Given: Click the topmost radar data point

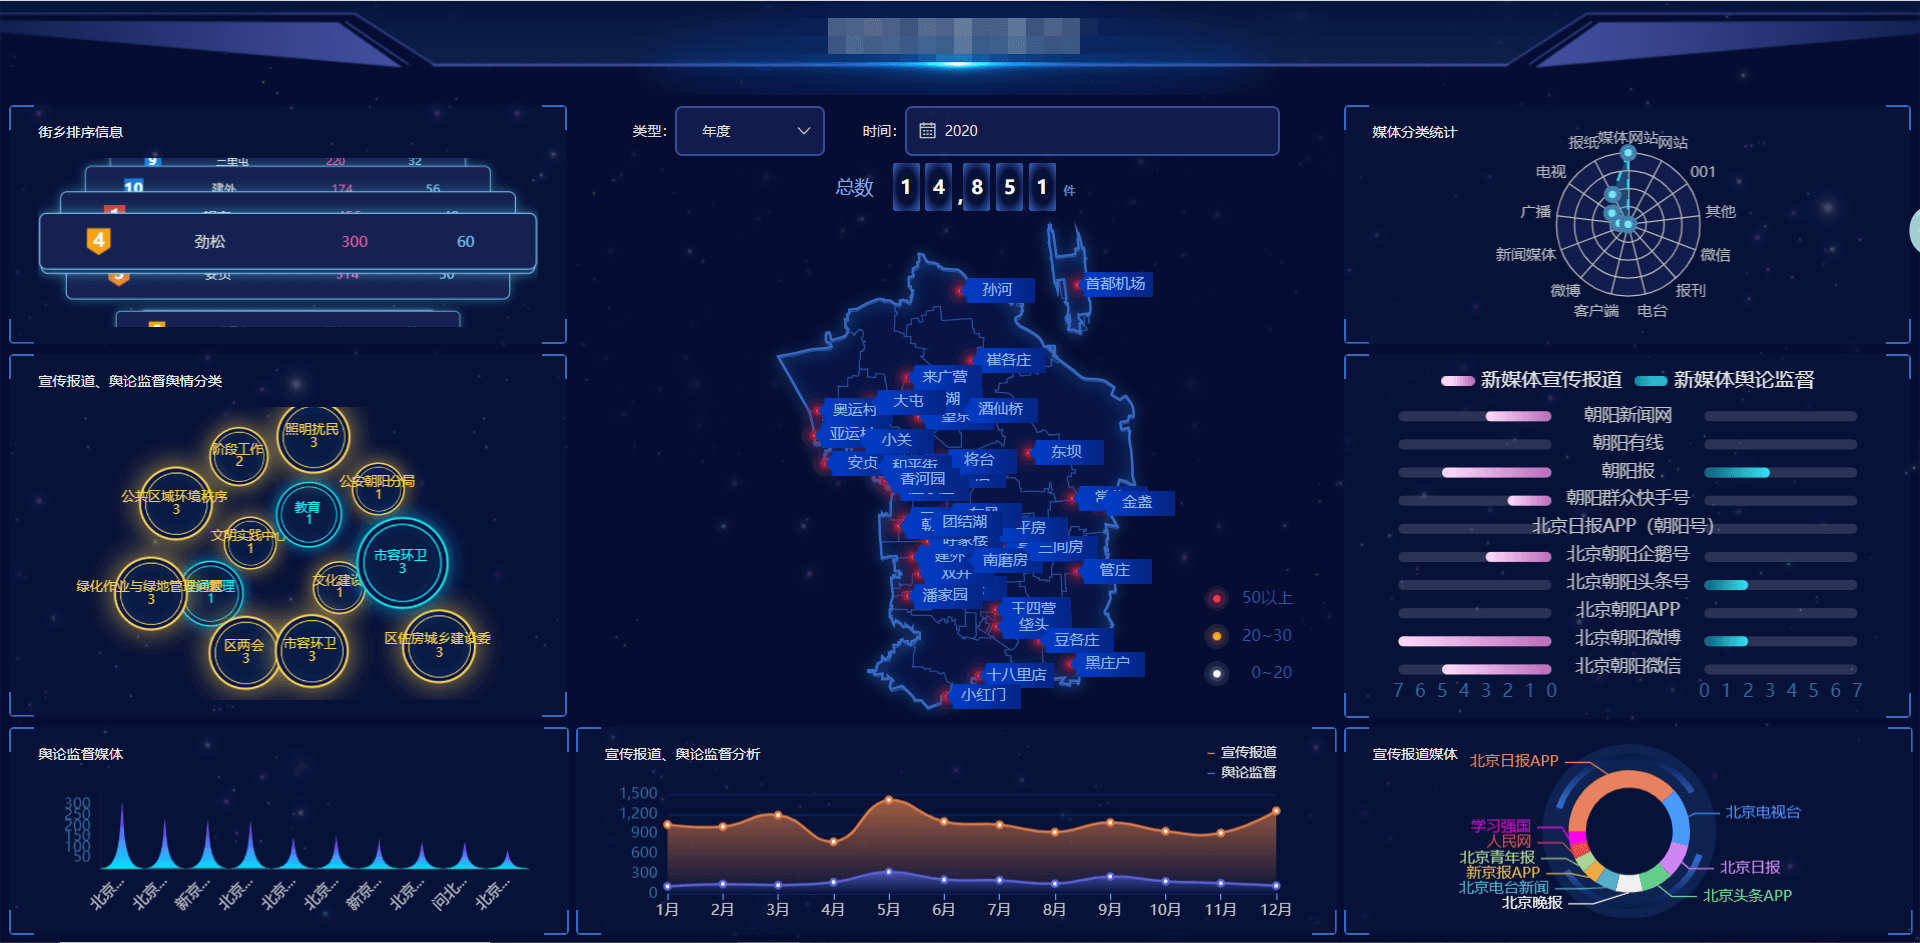Looking at the screenshot, I should click(1628, 153).
